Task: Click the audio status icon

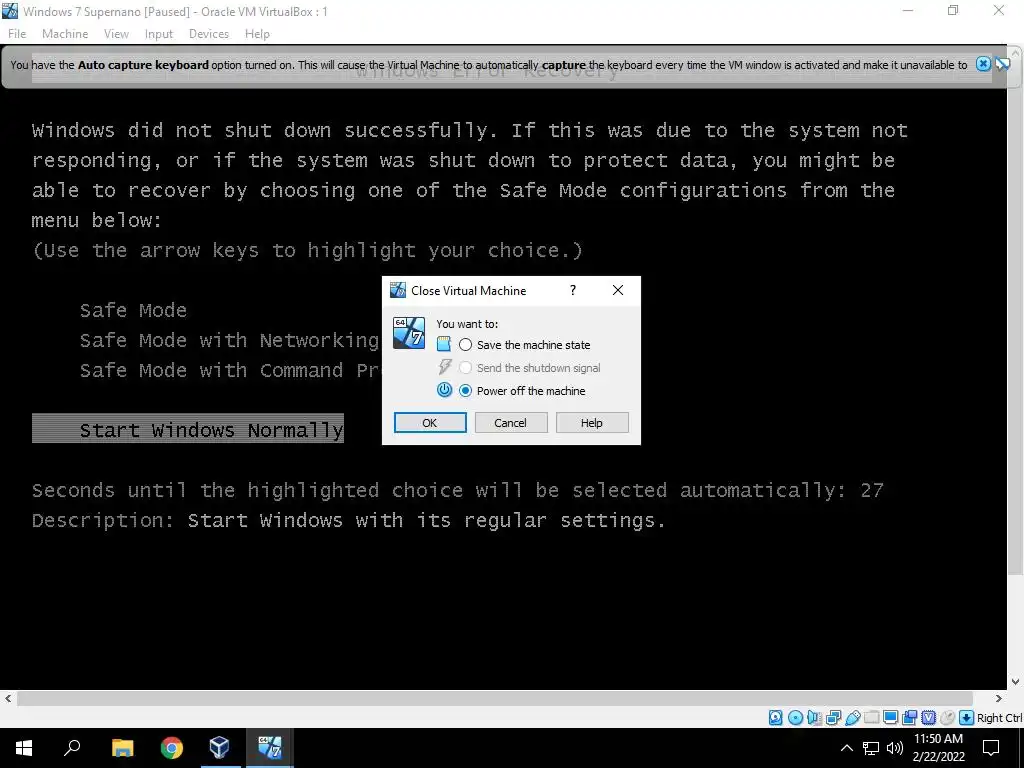Action: [814, 718]
